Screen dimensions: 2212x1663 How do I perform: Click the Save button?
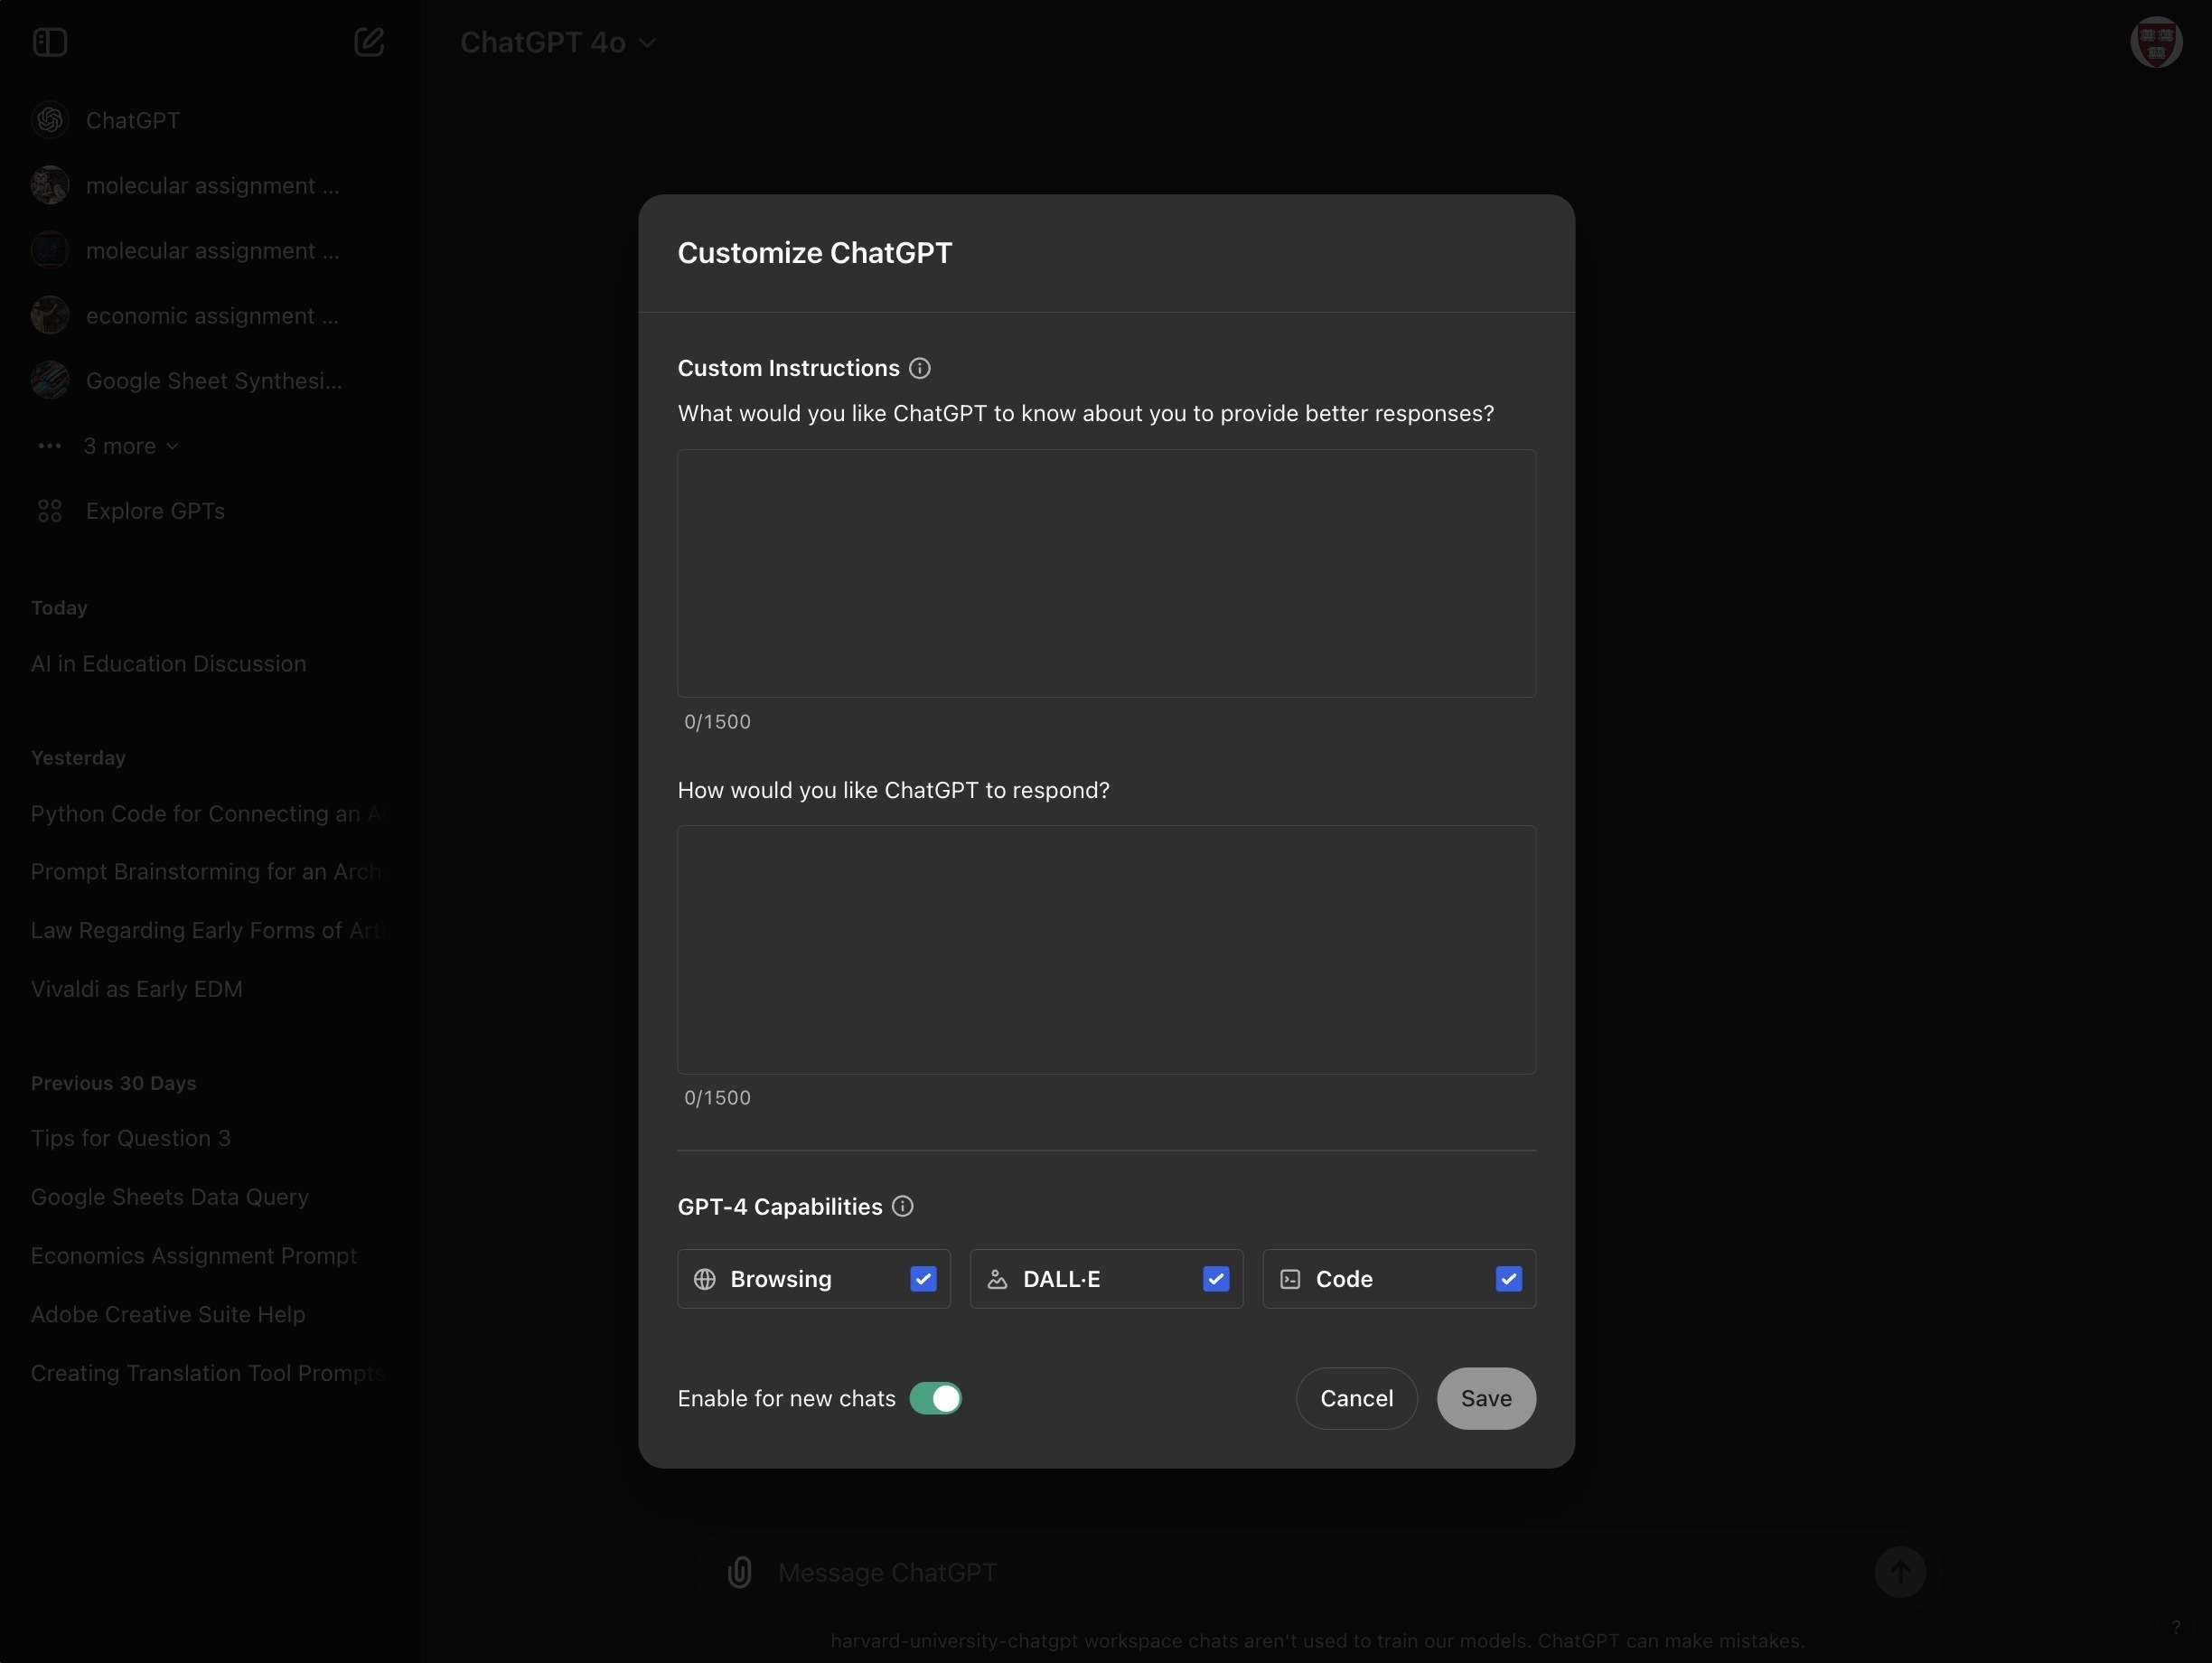(x=1485, y=1398)
